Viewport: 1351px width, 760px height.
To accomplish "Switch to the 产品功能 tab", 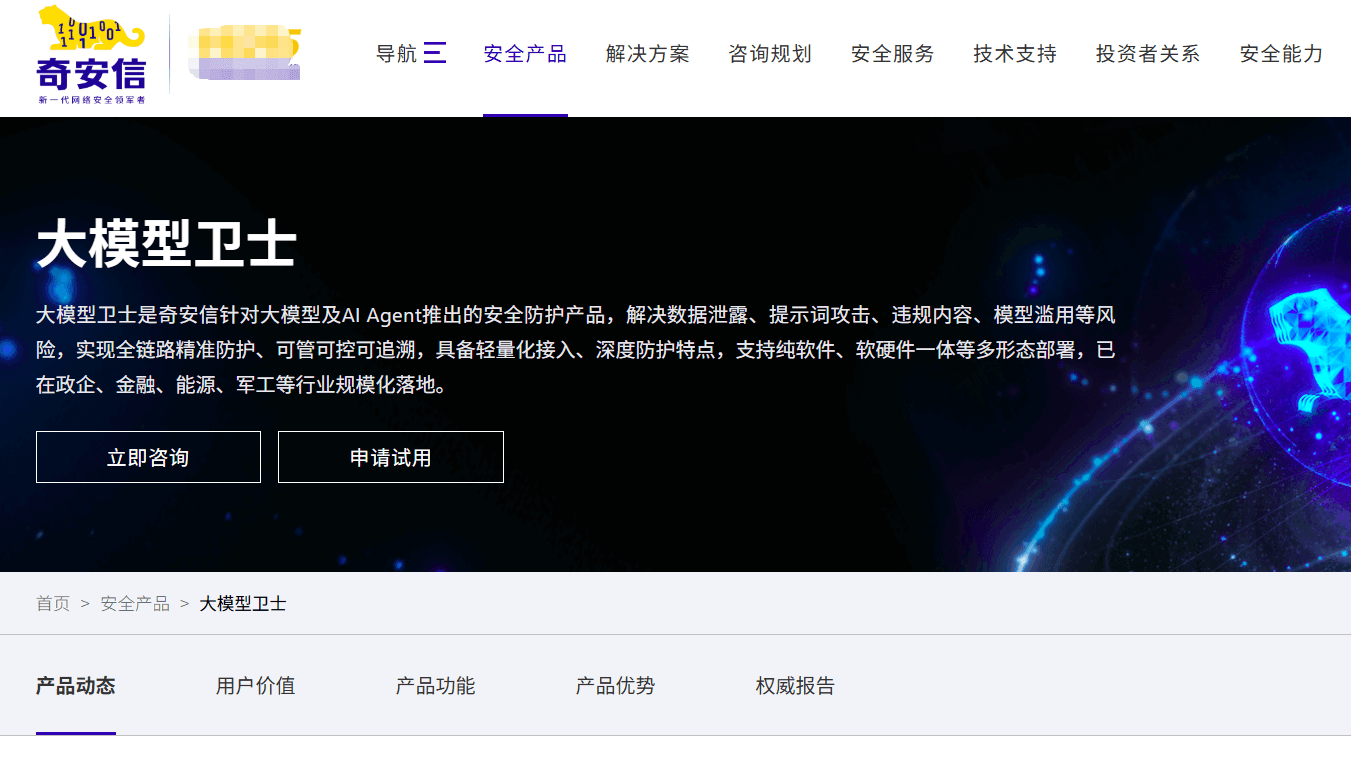I will pos(436,686).
